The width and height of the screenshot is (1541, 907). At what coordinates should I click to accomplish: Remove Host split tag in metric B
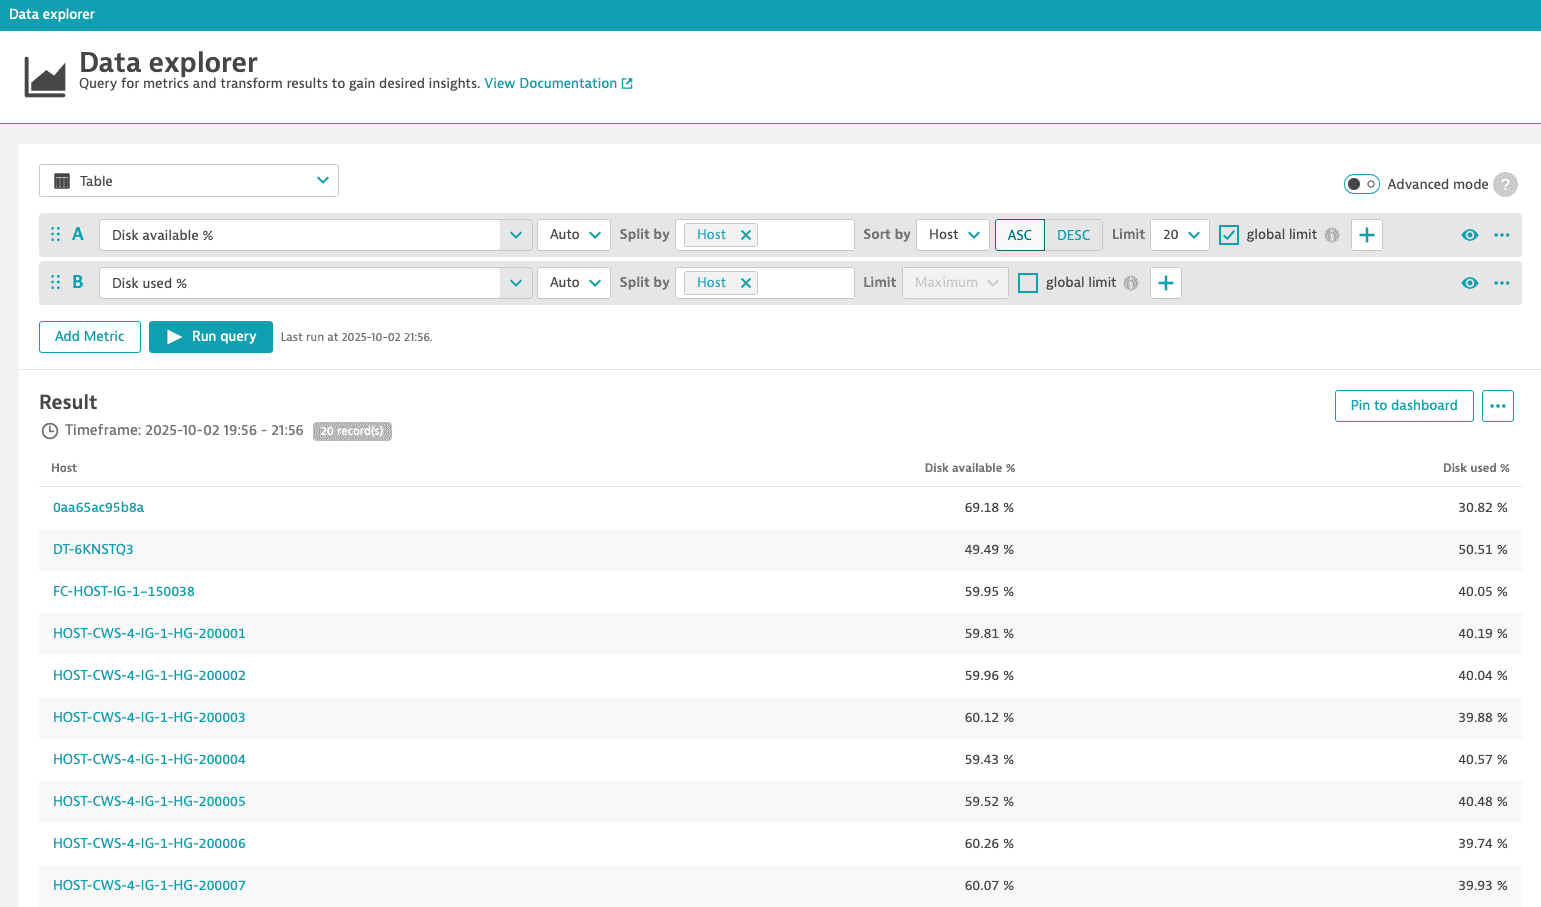(x=745, y=283)
